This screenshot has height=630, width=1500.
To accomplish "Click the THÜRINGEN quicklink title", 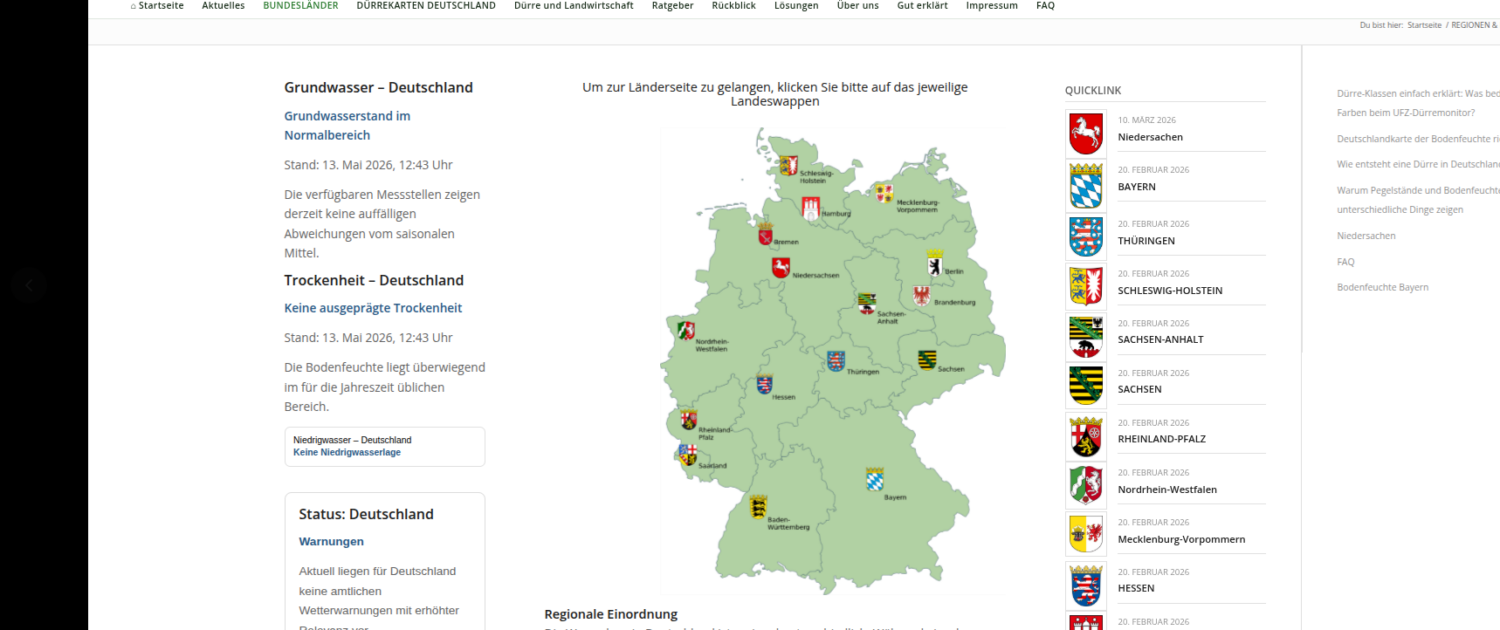I will pyautogui.click(x=1146, y=241).
